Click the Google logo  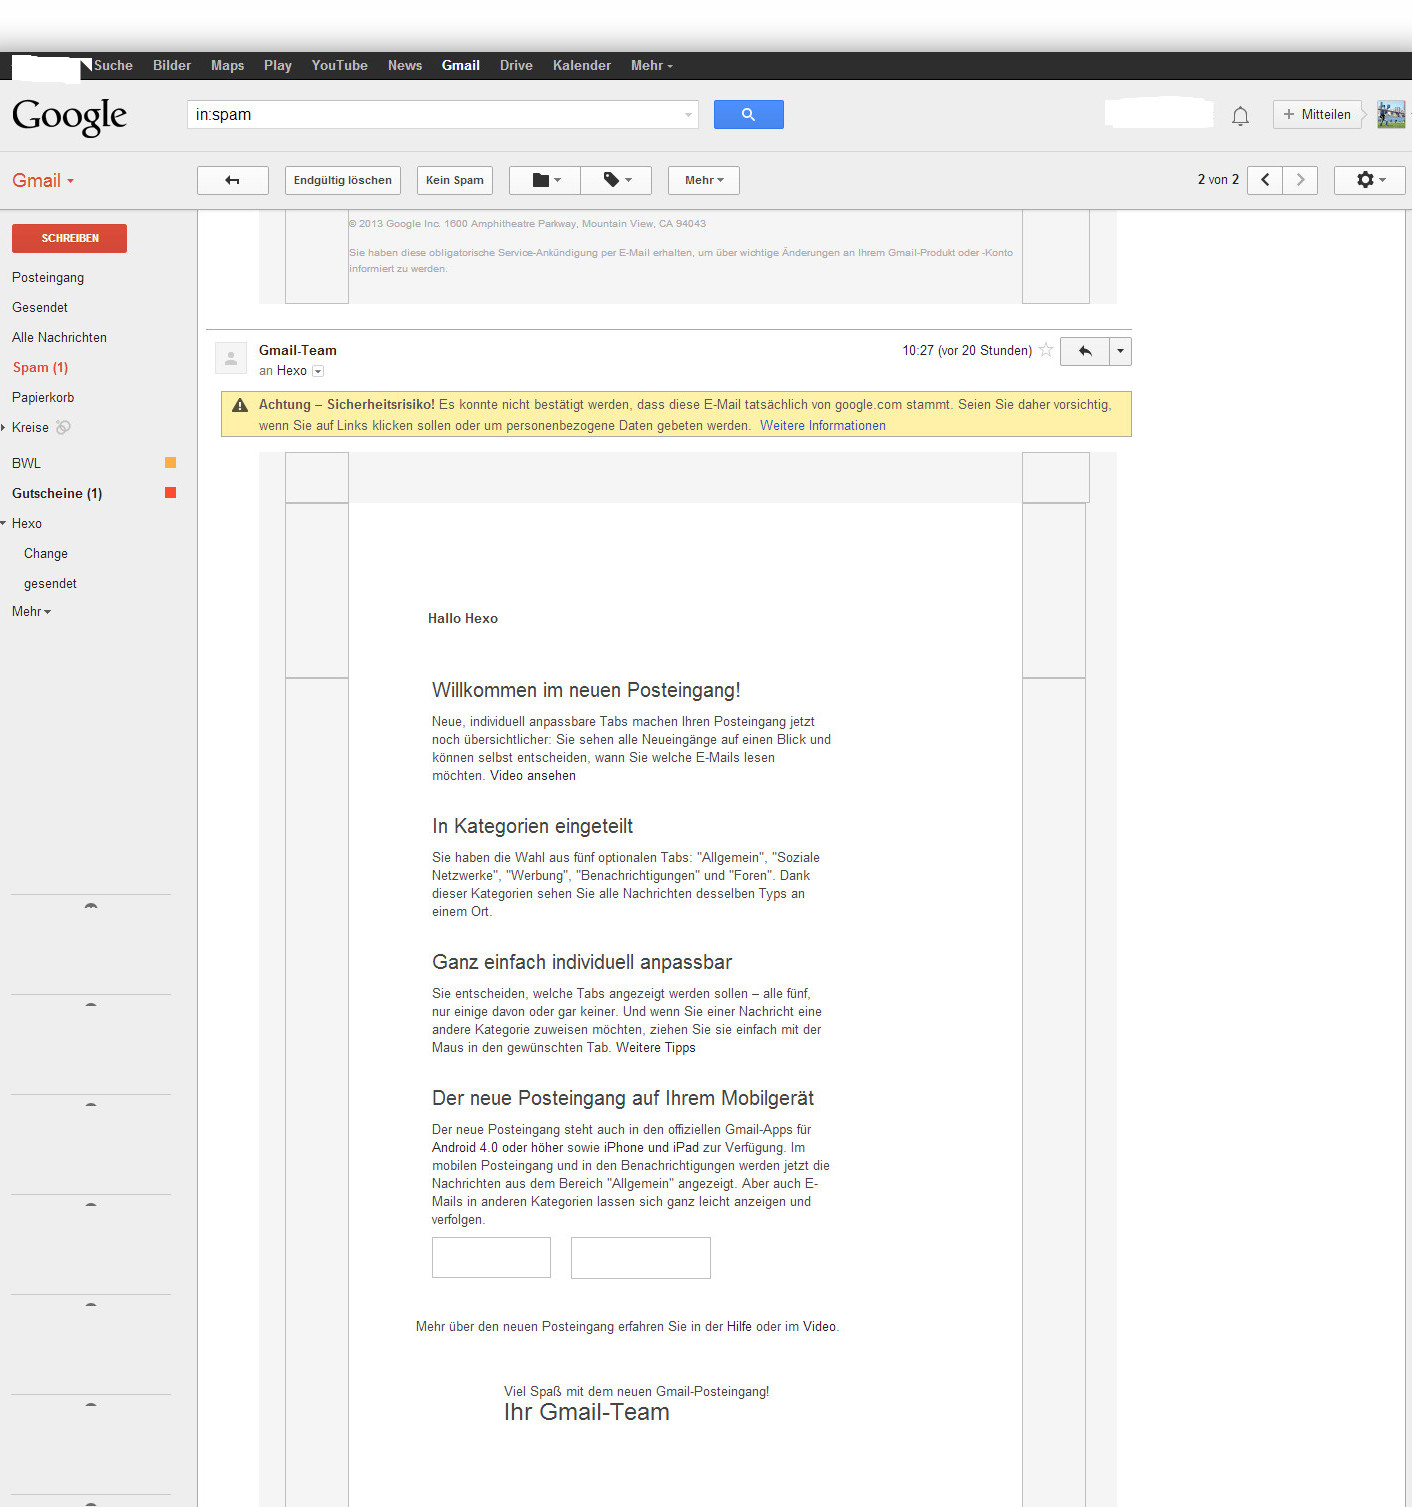pyautogui.click(x=70, y=117)
